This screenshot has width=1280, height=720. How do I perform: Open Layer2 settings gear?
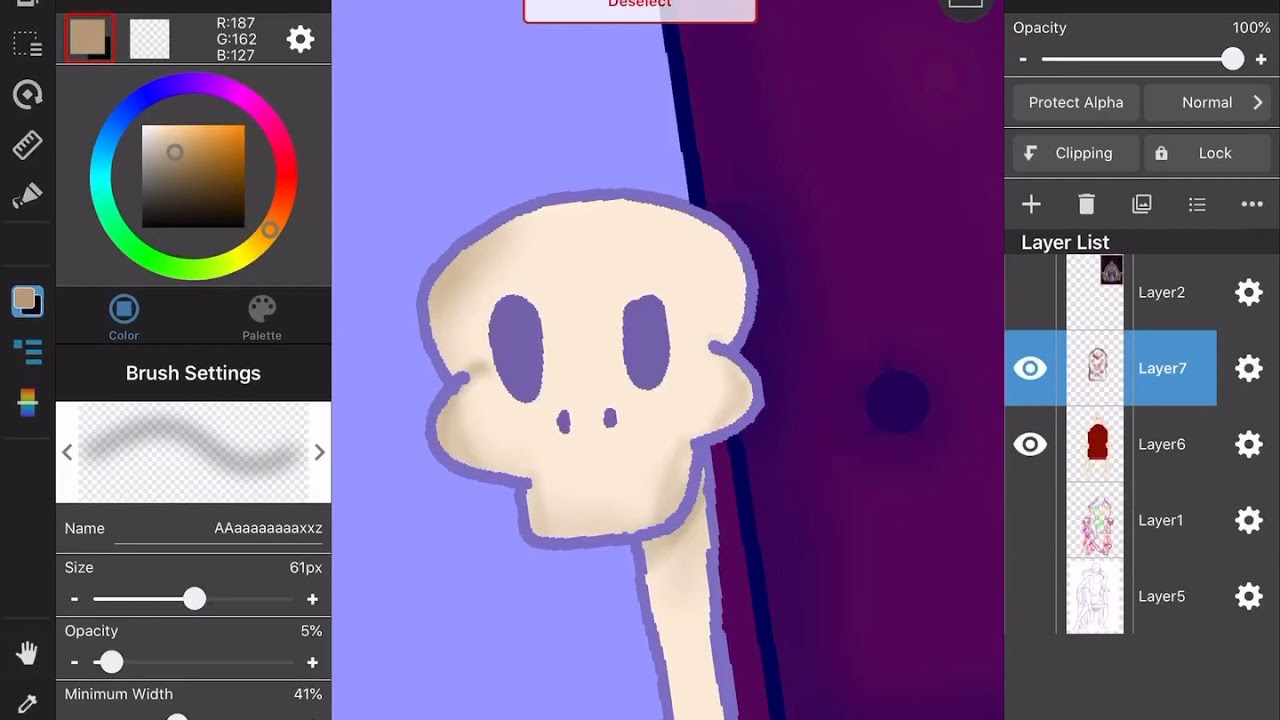coord(1249,292)
